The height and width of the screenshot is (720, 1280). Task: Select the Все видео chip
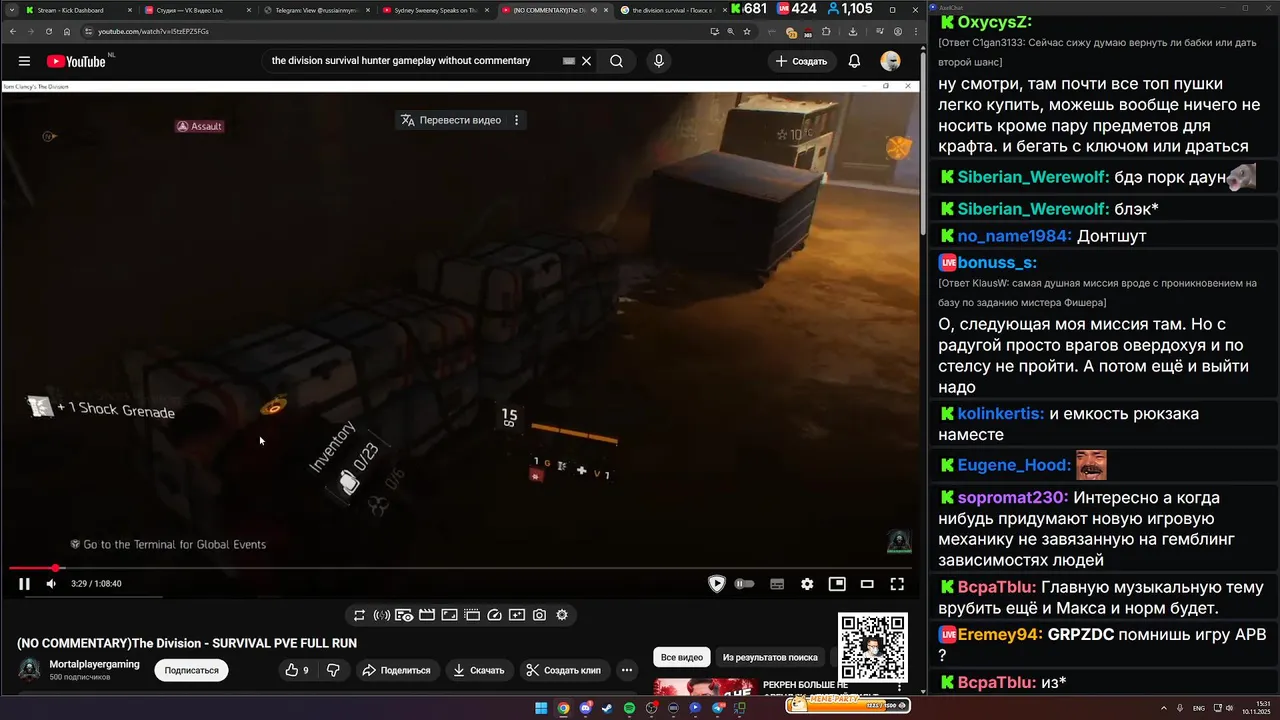682,657
